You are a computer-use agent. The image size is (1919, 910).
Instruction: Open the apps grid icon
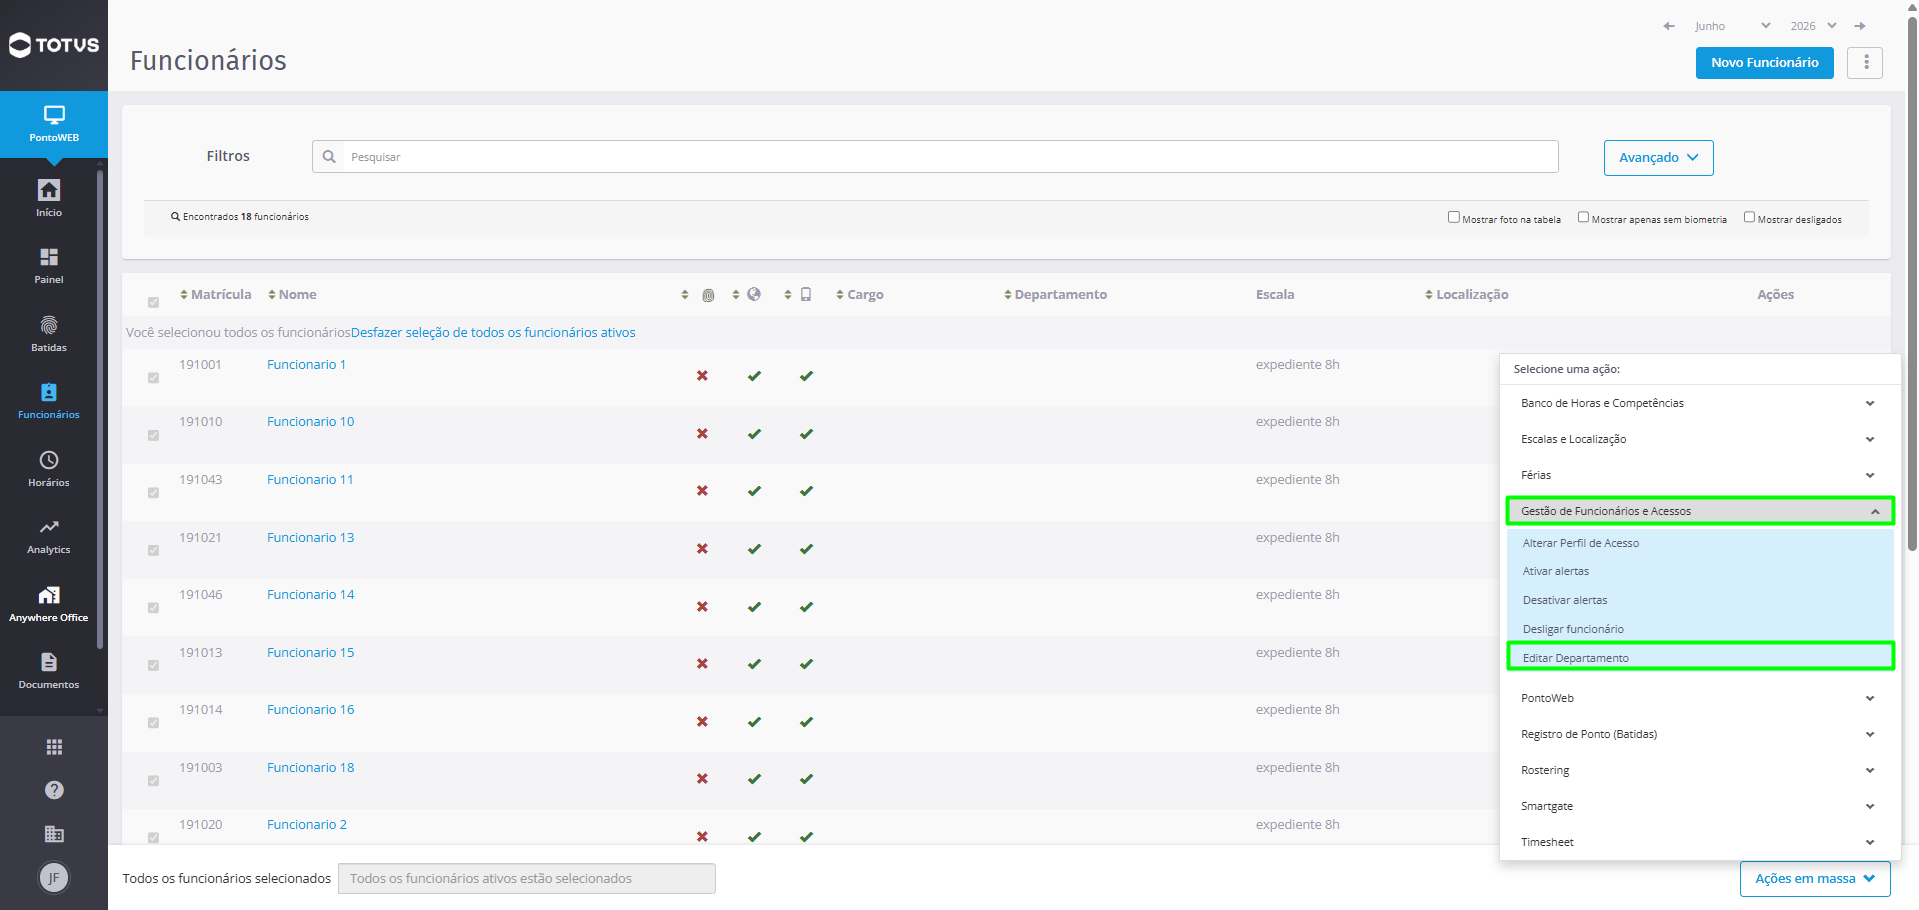click(54, 747)
